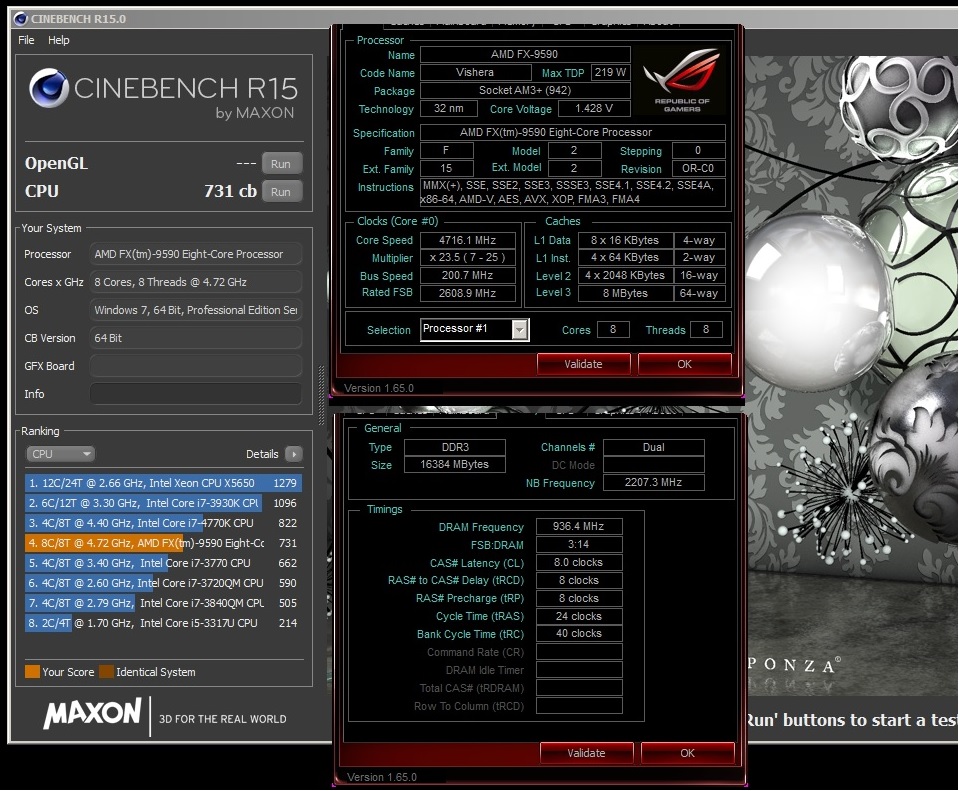Click Validate in CPU-Z processor window
The image size is (959, 791).
point(583,364)
